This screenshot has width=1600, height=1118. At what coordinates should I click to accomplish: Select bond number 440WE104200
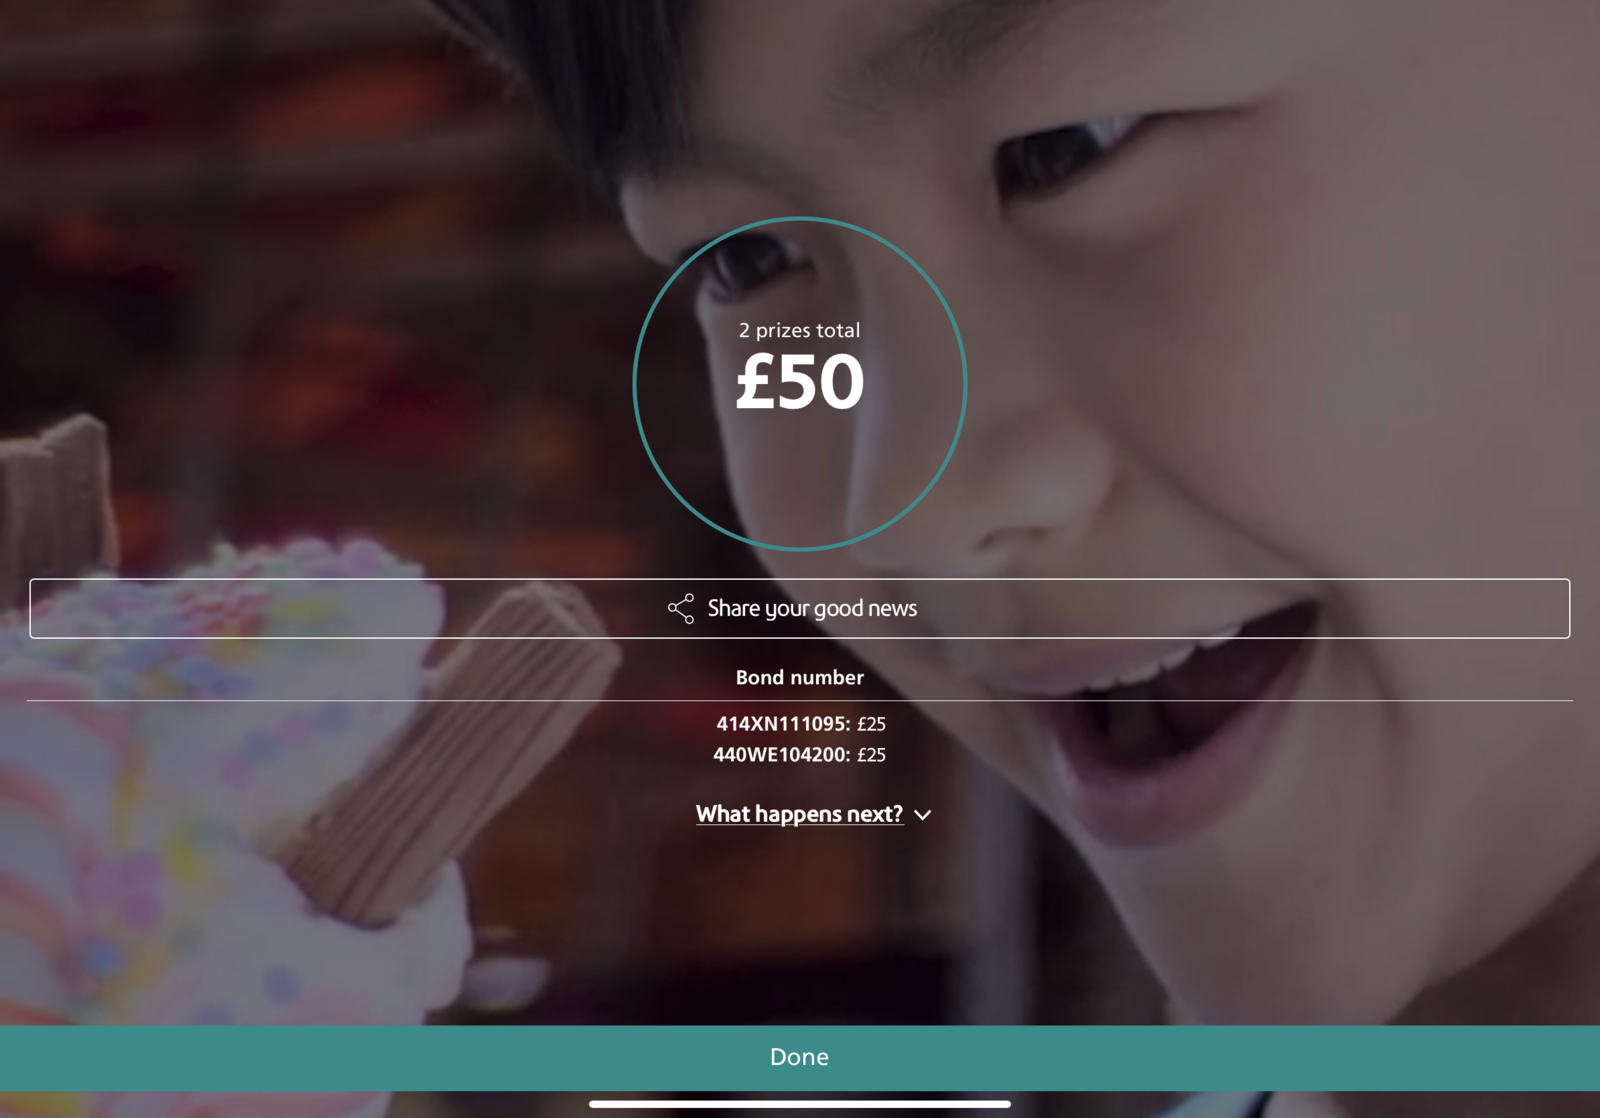coord(781,754)
